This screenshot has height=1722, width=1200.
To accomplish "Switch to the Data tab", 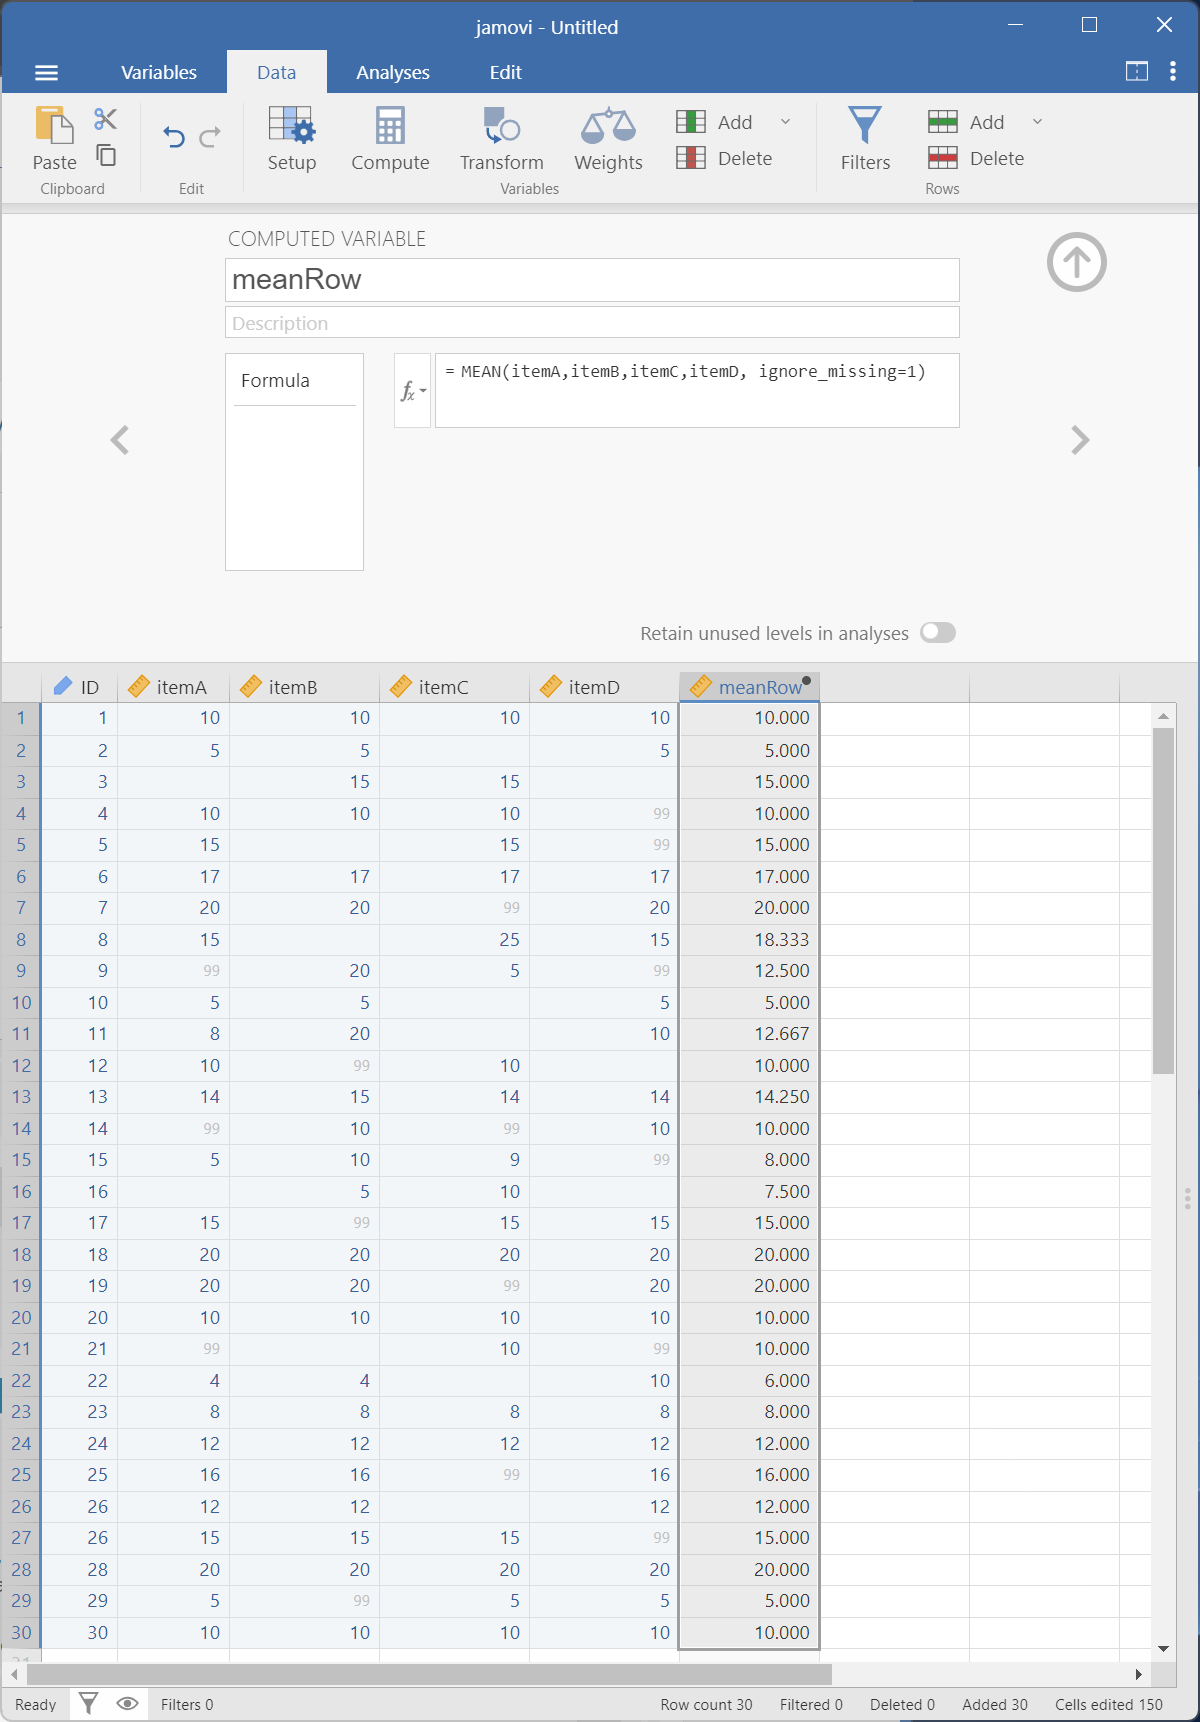I will (x=277, y=72).
